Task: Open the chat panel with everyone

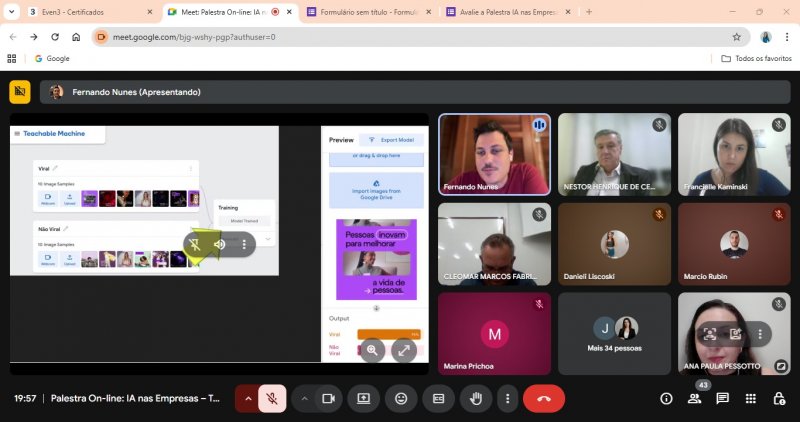Action: [722, 398]
